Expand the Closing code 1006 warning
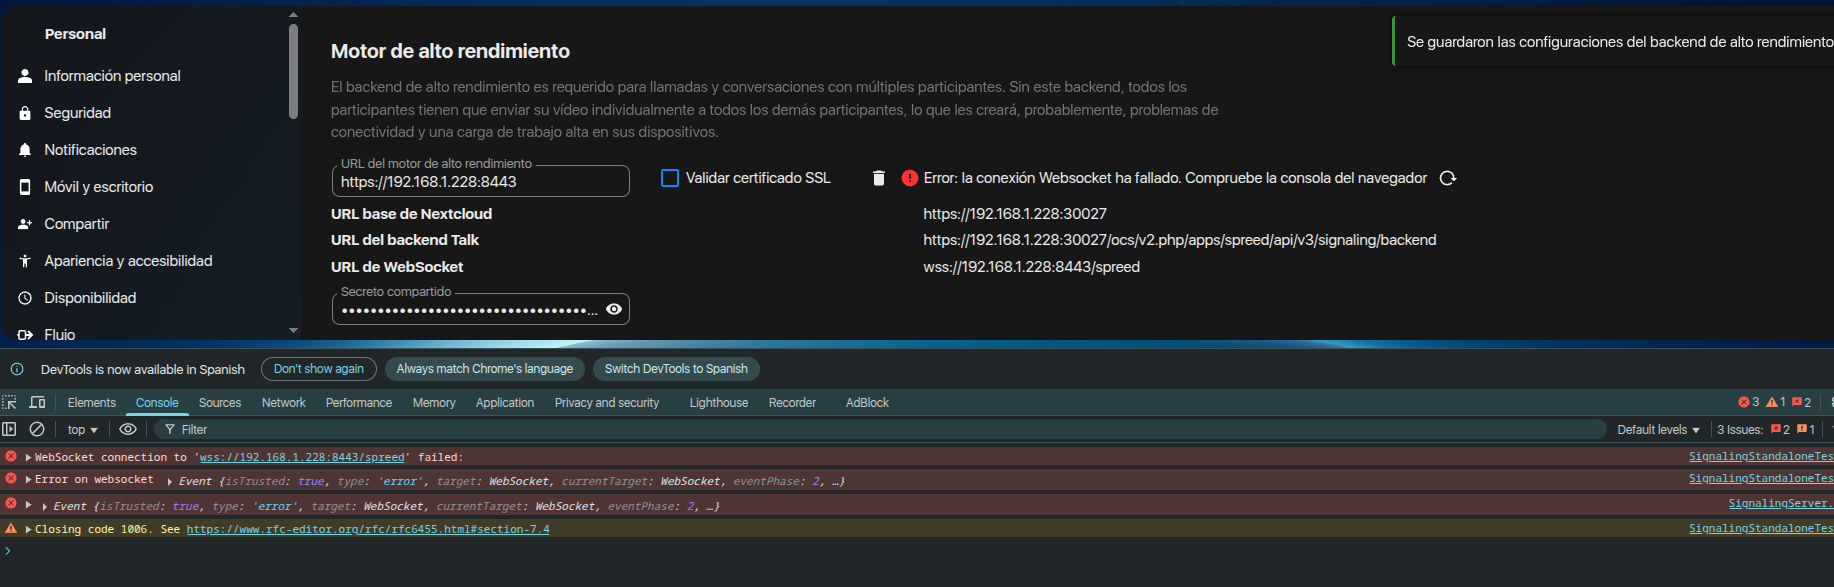The width and height of the screenshot is (1834, 587). coord(29,530)
